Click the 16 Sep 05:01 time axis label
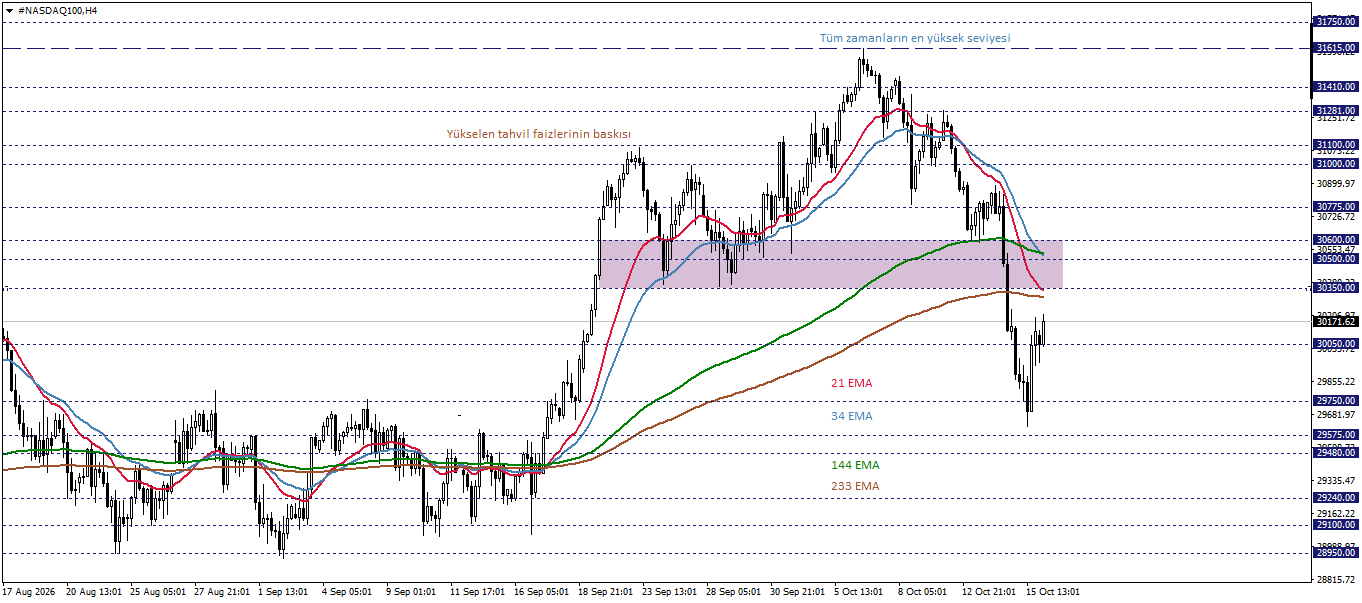The image size is (1362, 603). click(541, 592)
